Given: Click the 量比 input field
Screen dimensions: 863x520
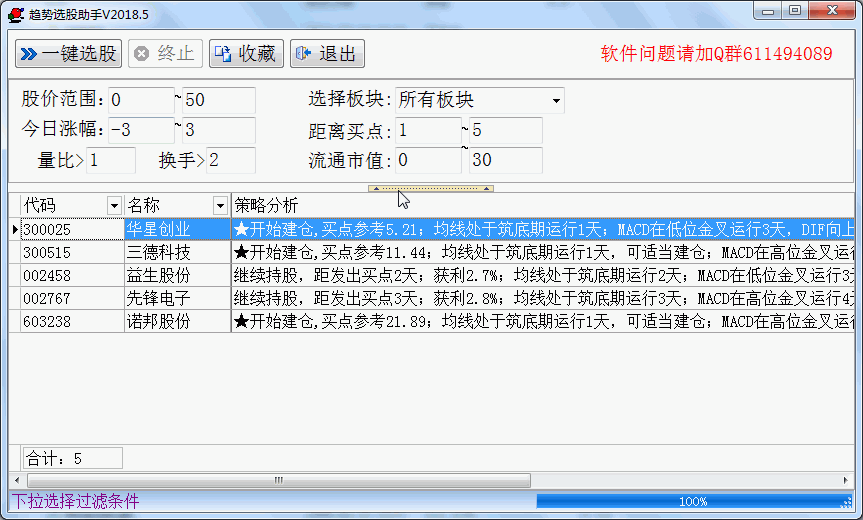Looking at the screenshot, I should [x=111, y=160].
